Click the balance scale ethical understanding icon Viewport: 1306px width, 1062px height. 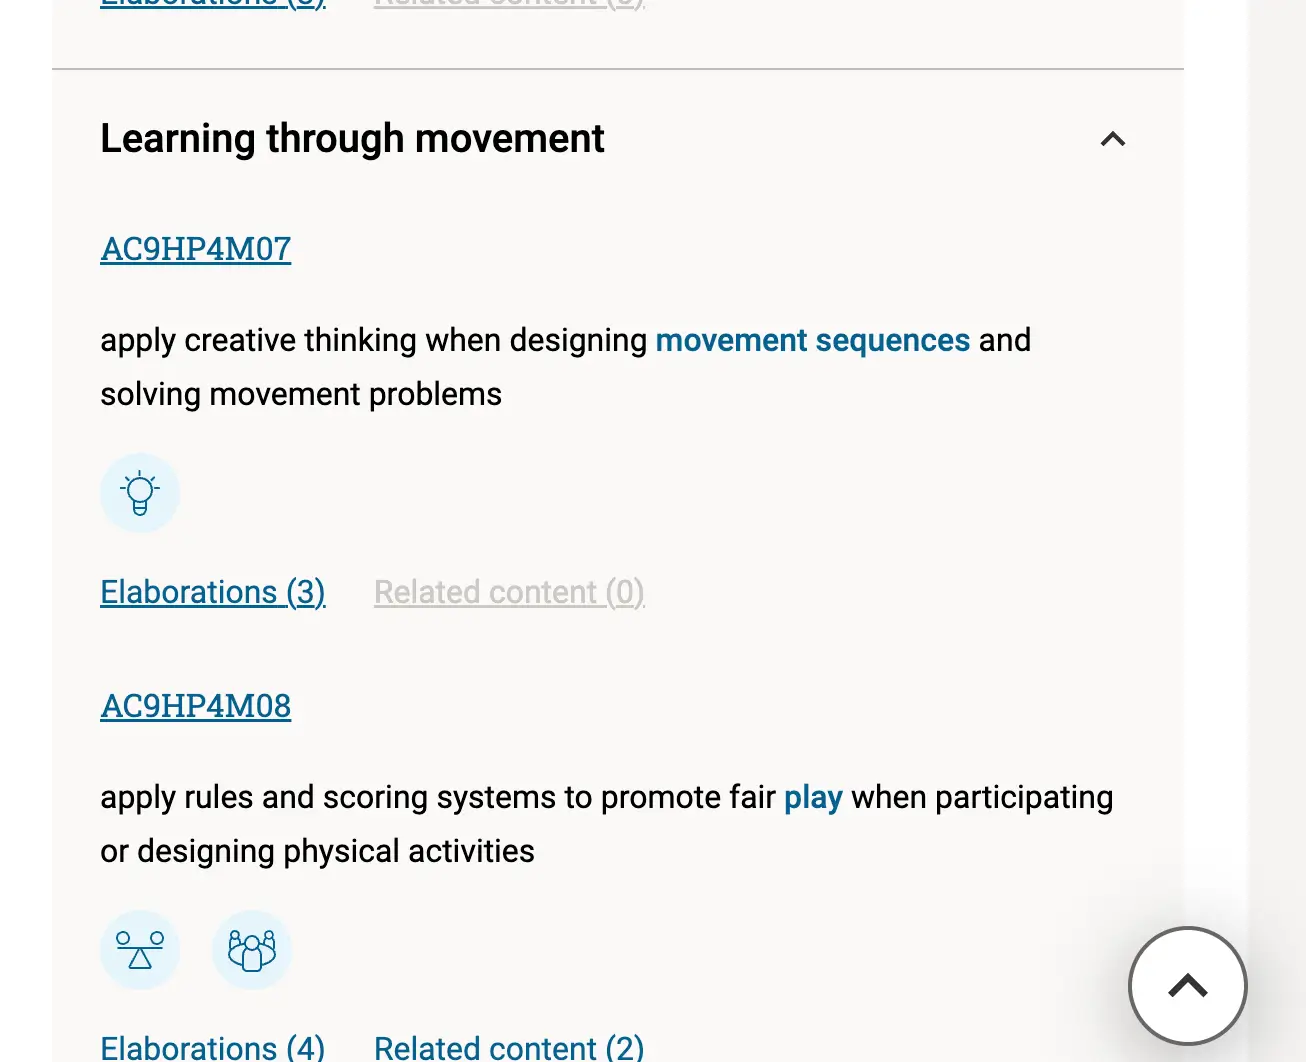(140, 950)
